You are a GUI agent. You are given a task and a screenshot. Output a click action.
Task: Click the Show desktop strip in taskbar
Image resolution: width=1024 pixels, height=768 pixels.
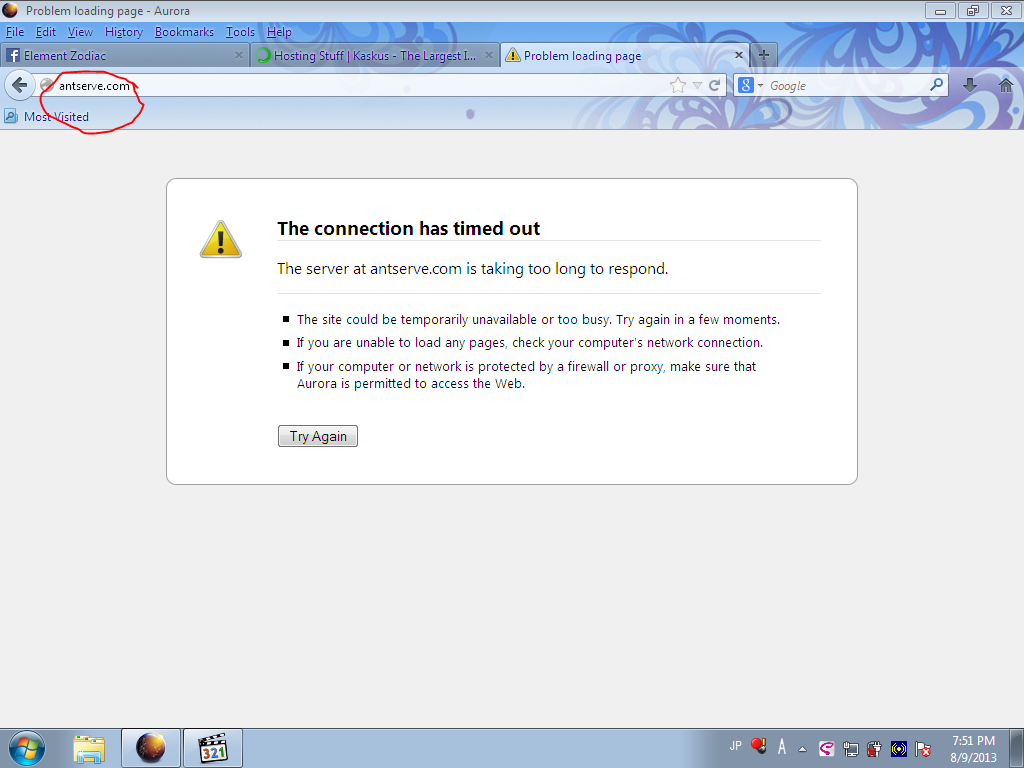(1016, 748)
